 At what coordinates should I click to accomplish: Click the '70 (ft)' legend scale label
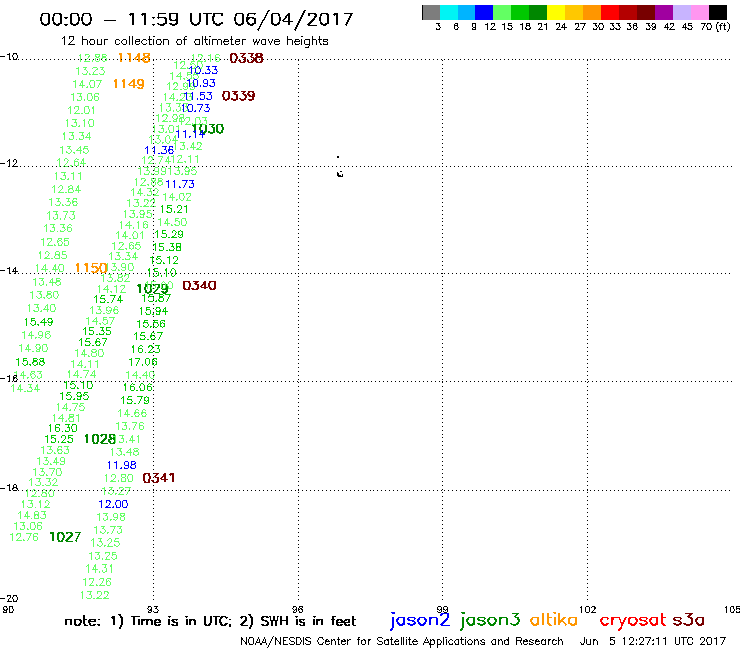[715, 27]
